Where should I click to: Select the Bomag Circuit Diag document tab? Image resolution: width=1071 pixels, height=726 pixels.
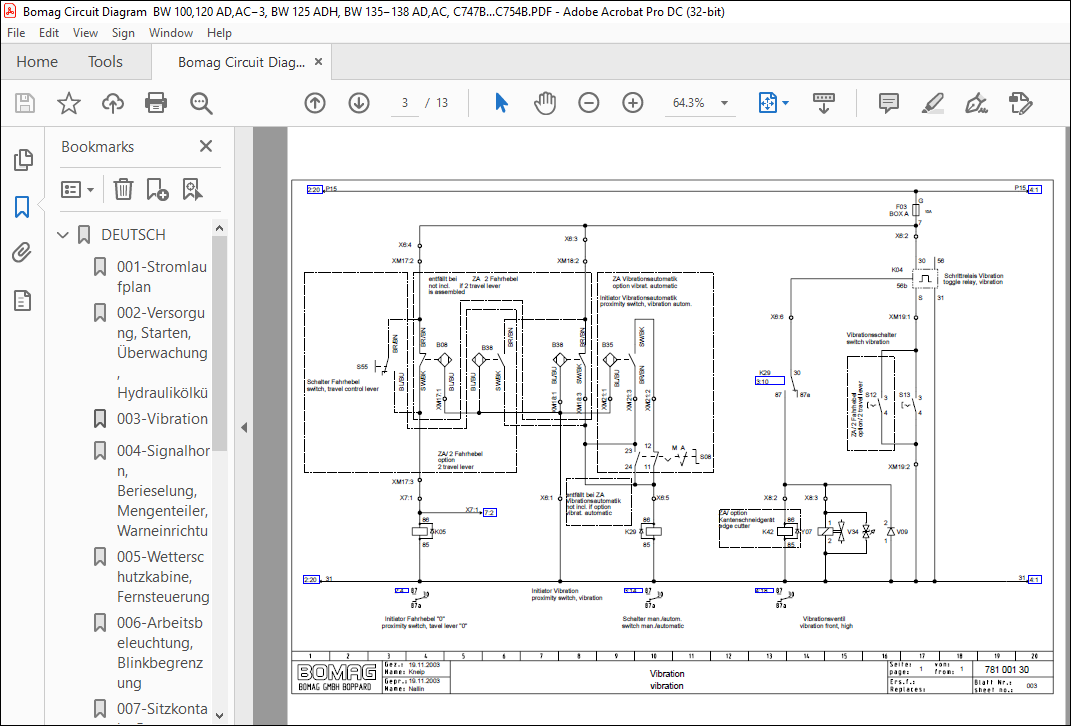(241, 62)
